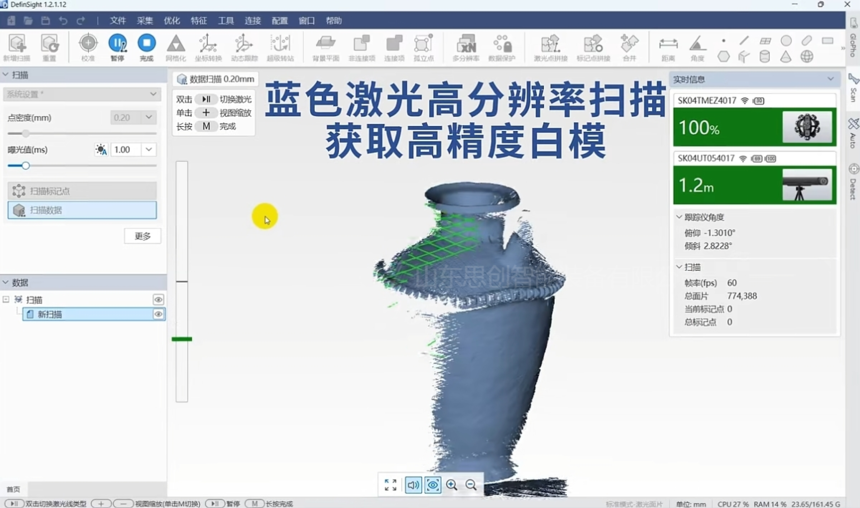
Task: Open the 系统设置 dropdown
Action: point(82,94)
